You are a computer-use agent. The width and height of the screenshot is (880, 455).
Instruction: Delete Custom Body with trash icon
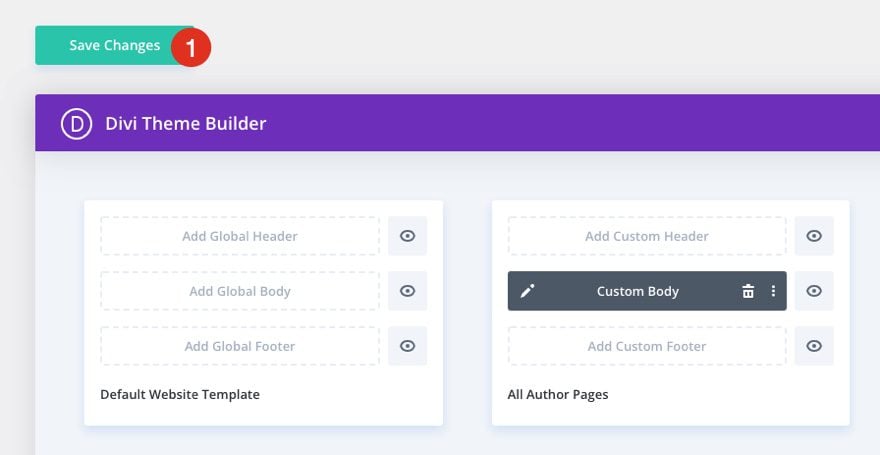748,291
